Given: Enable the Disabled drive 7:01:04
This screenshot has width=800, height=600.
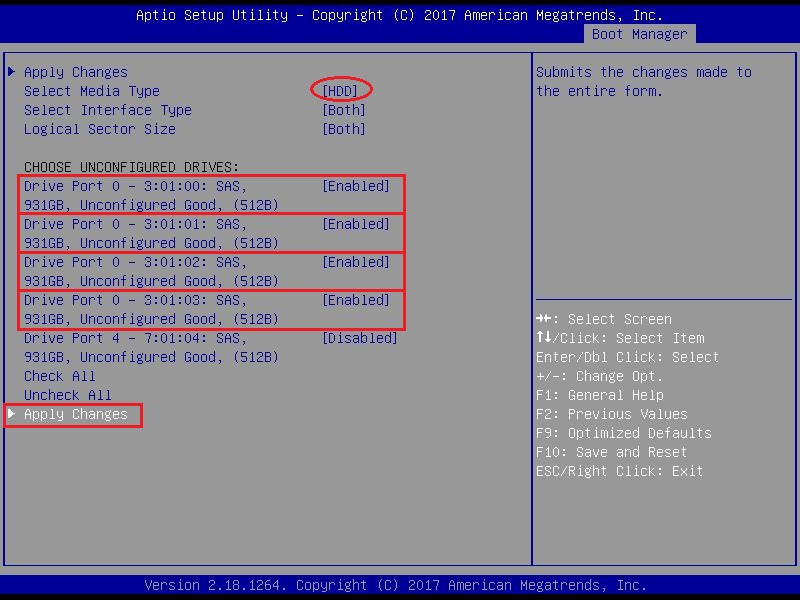Looking at the screenshot, I should click(359, 338).
